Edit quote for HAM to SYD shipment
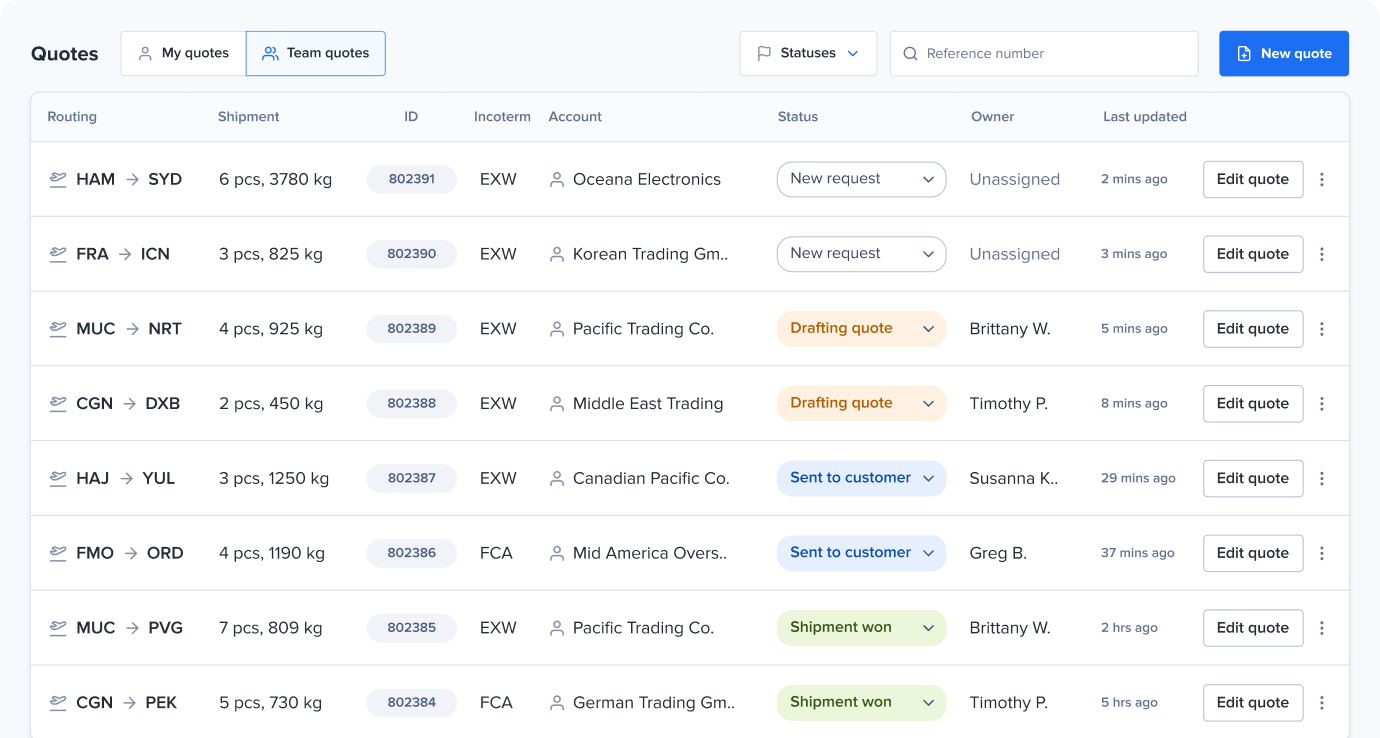Image resolution: width=1380 pixels, height=738 pixels. pos(1253,180)
